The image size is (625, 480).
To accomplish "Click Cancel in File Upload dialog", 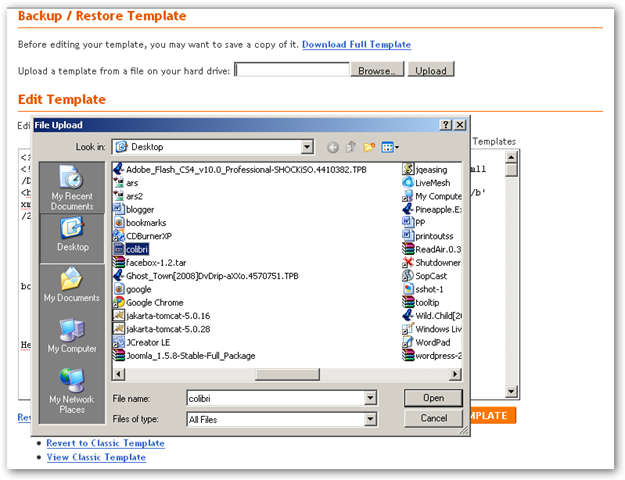I will 433,418.
